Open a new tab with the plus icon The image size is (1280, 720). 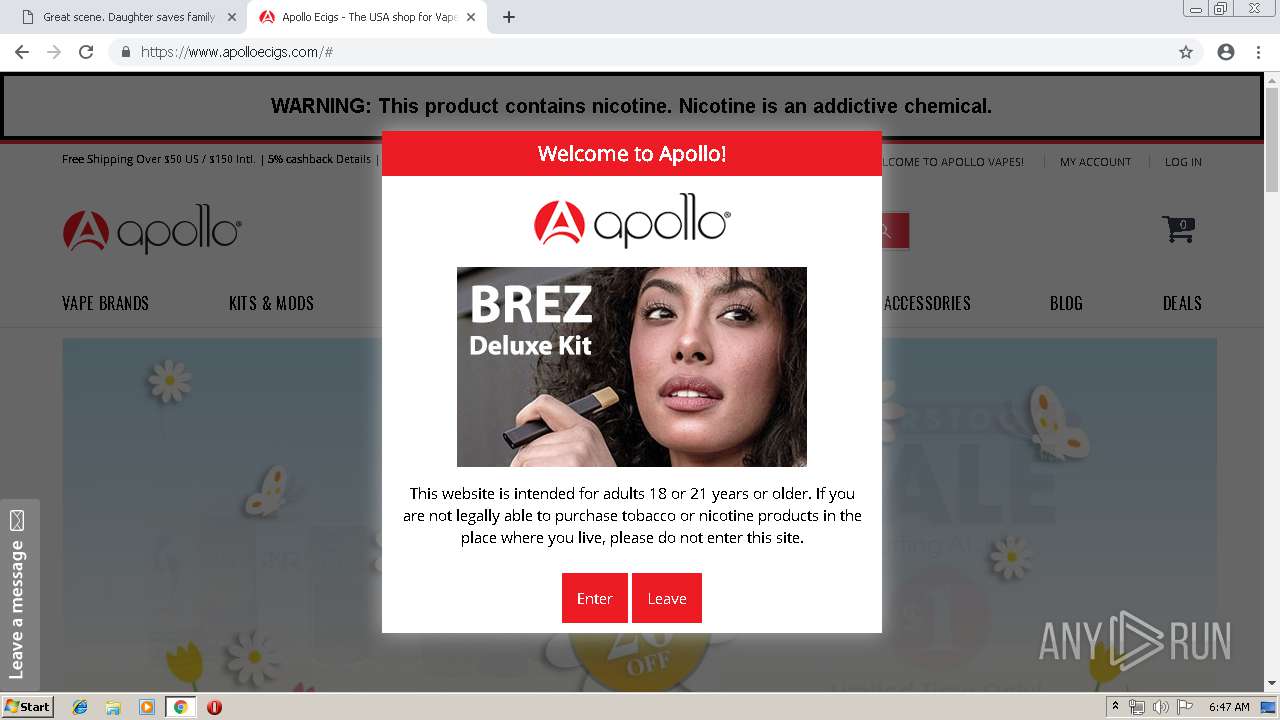[508, 17]
